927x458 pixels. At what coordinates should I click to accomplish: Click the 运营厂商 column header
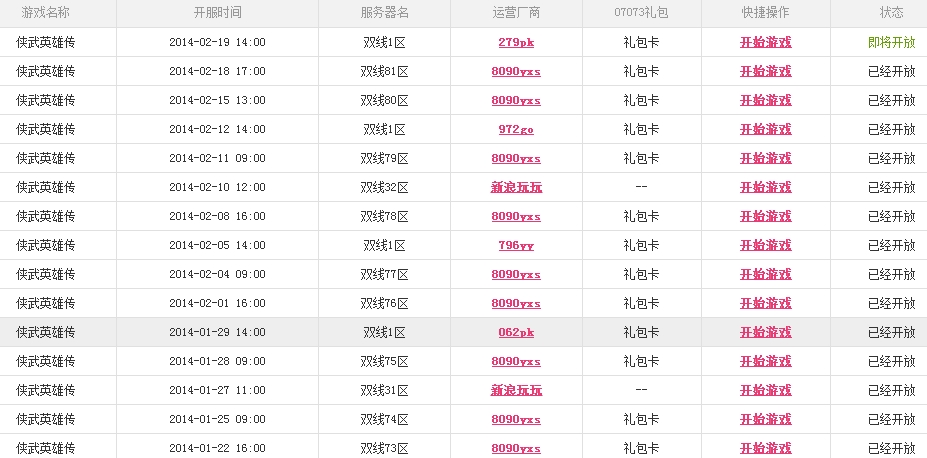pyautogui.click(x=516, y=13)
